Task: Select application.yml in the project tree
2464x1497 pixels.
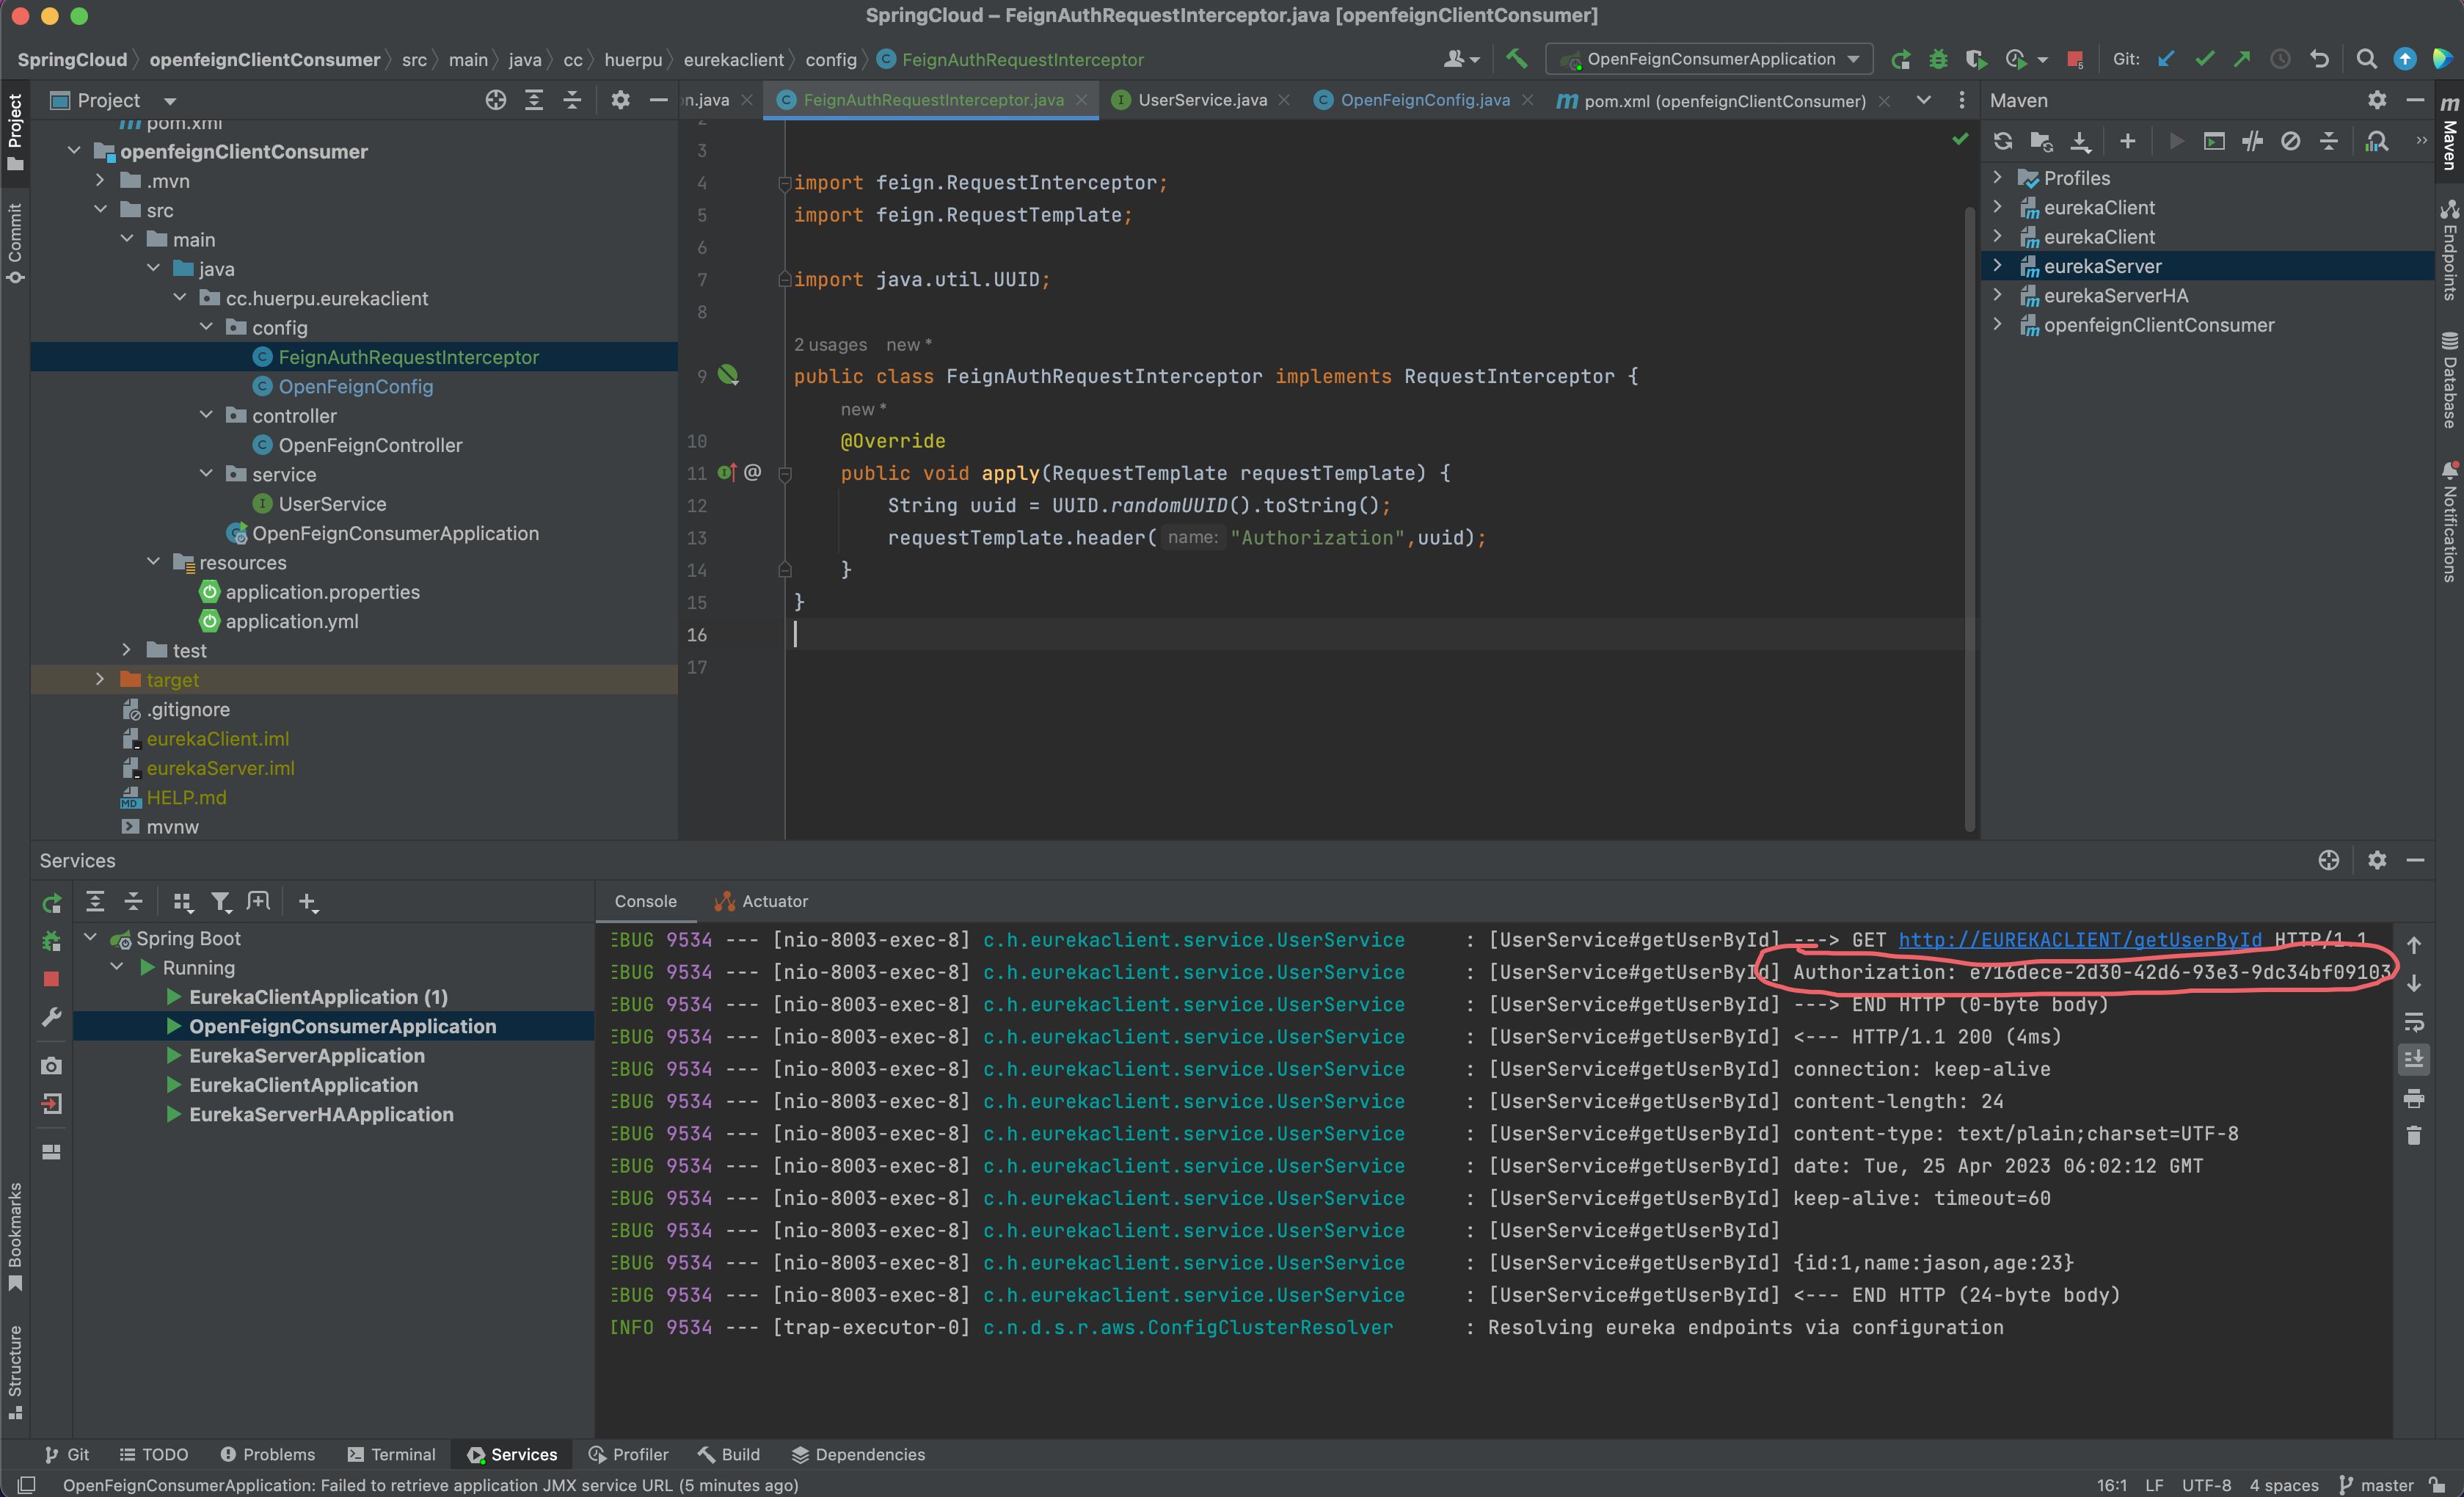Action: 291,621
